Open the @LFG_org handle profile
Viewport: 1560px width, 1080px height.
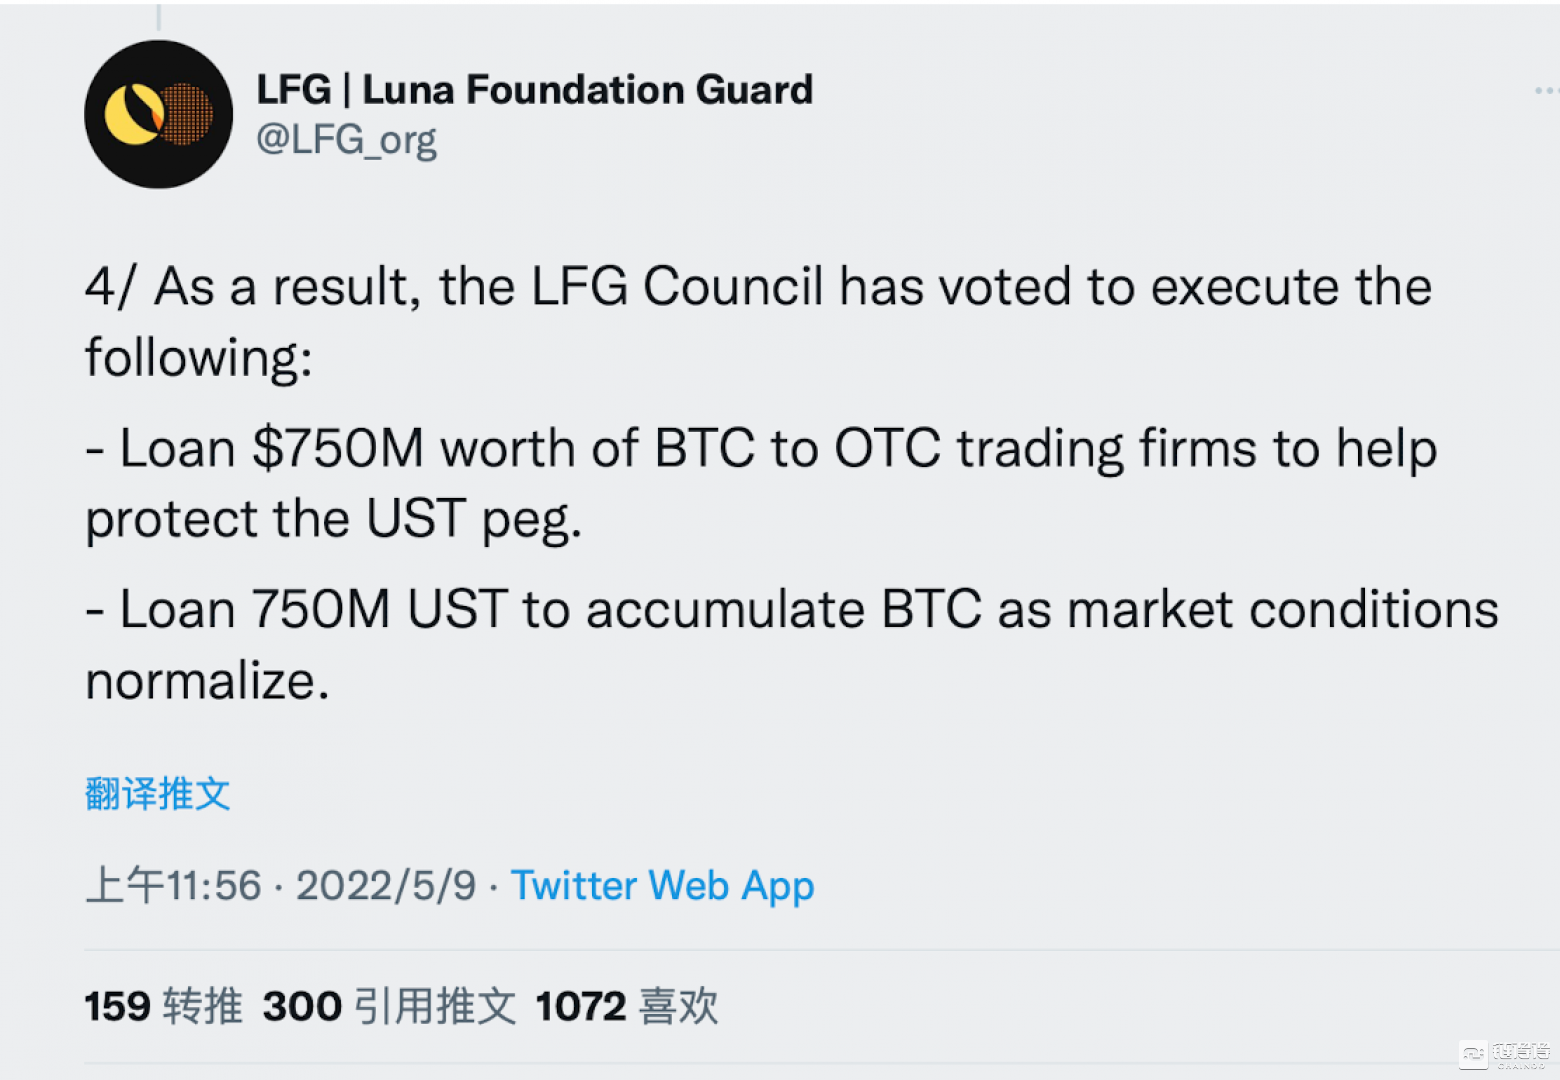coord(346,140)
